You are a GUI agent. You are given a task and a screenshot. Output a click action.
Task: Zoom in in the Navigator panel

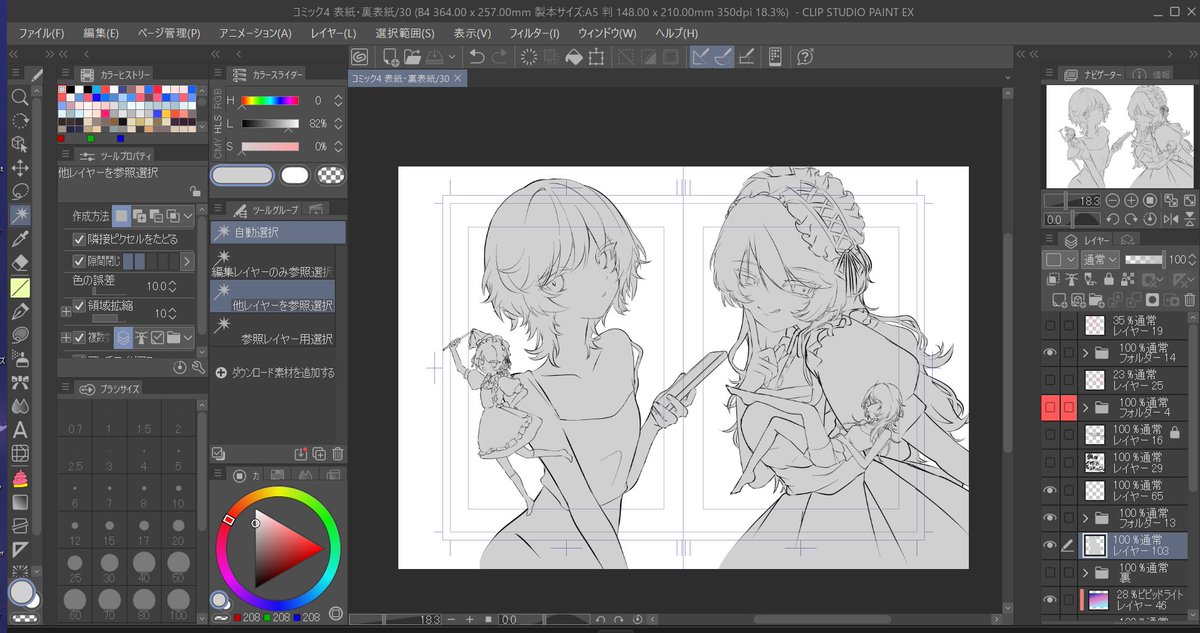coord(1132,201)
